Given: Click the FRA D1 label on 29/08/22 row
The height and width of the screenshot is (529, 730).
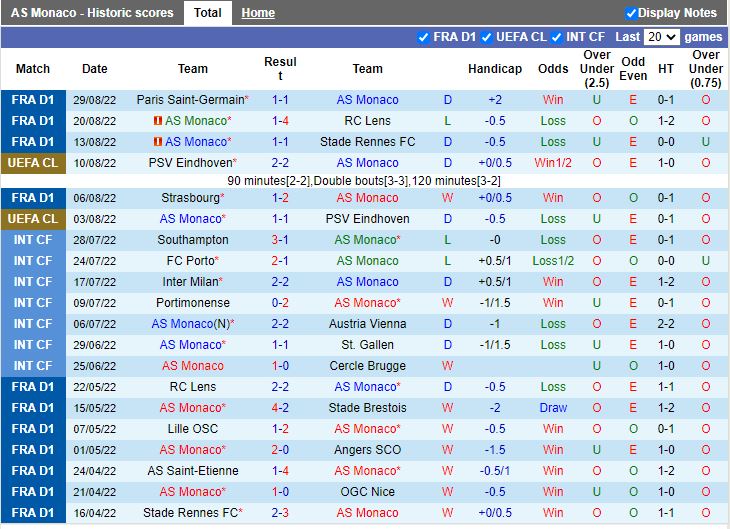Looking at the screenshot, I should pyautogui.click(x=33, y=100).
